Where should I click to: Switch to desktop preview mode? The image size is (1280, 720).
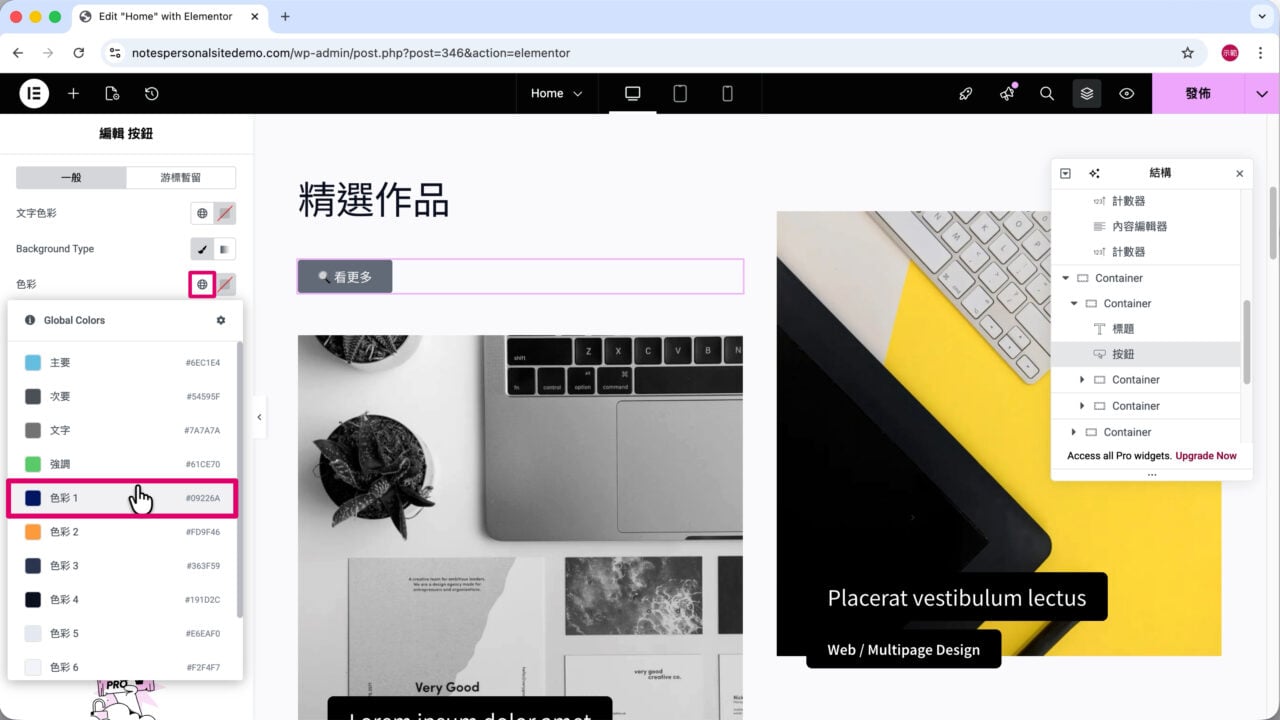coord(632,93)
